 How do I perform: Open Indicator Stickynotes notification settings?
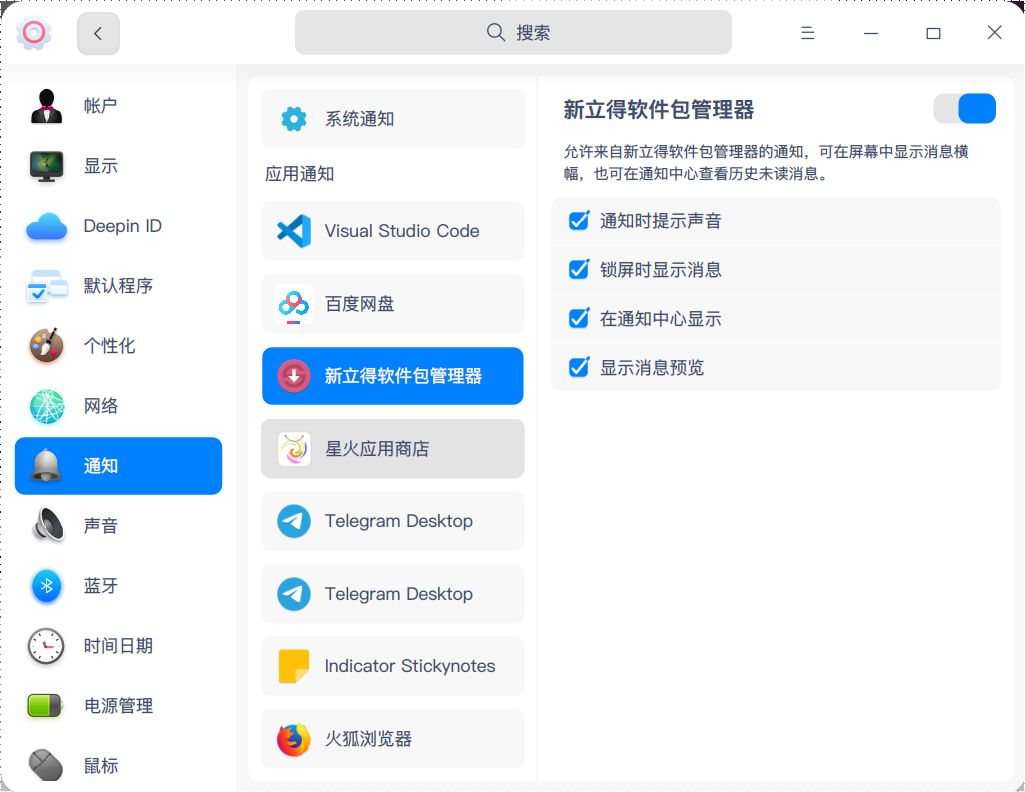[x=393, y=666]
